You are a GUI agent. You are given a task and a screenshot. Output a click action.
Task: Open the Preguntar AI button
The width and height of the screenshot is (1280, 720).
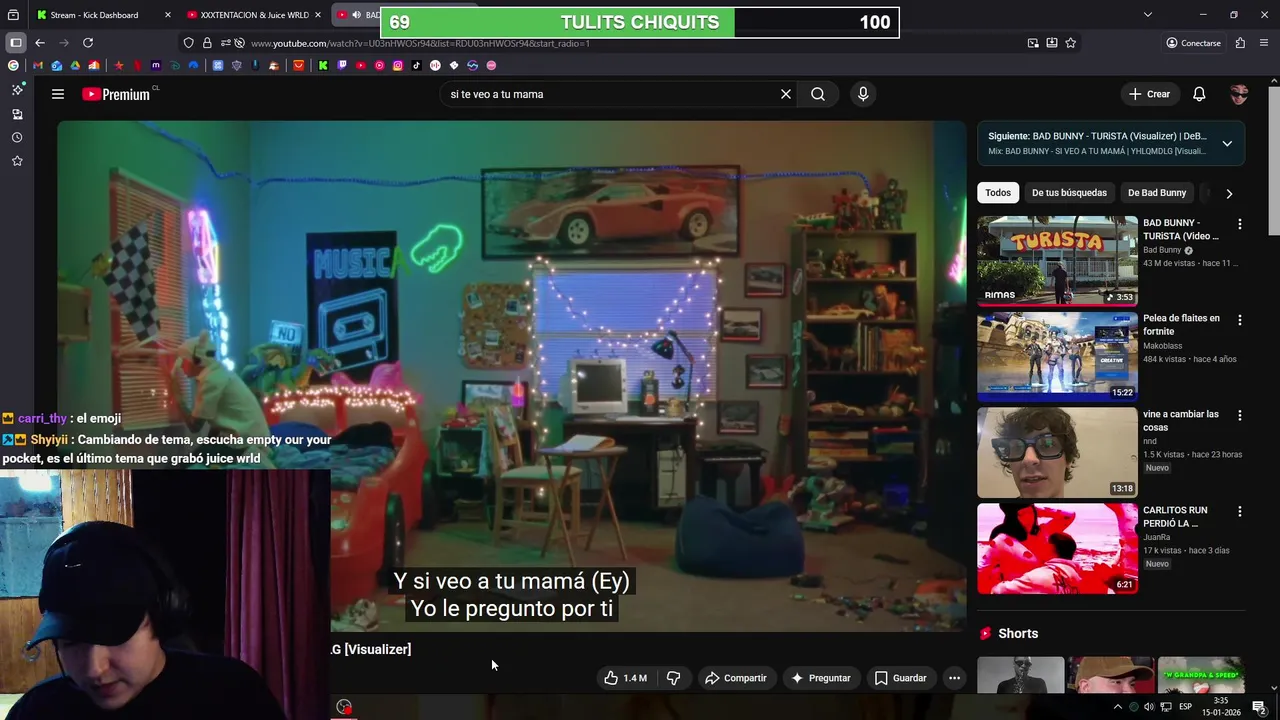pos(820,678)
